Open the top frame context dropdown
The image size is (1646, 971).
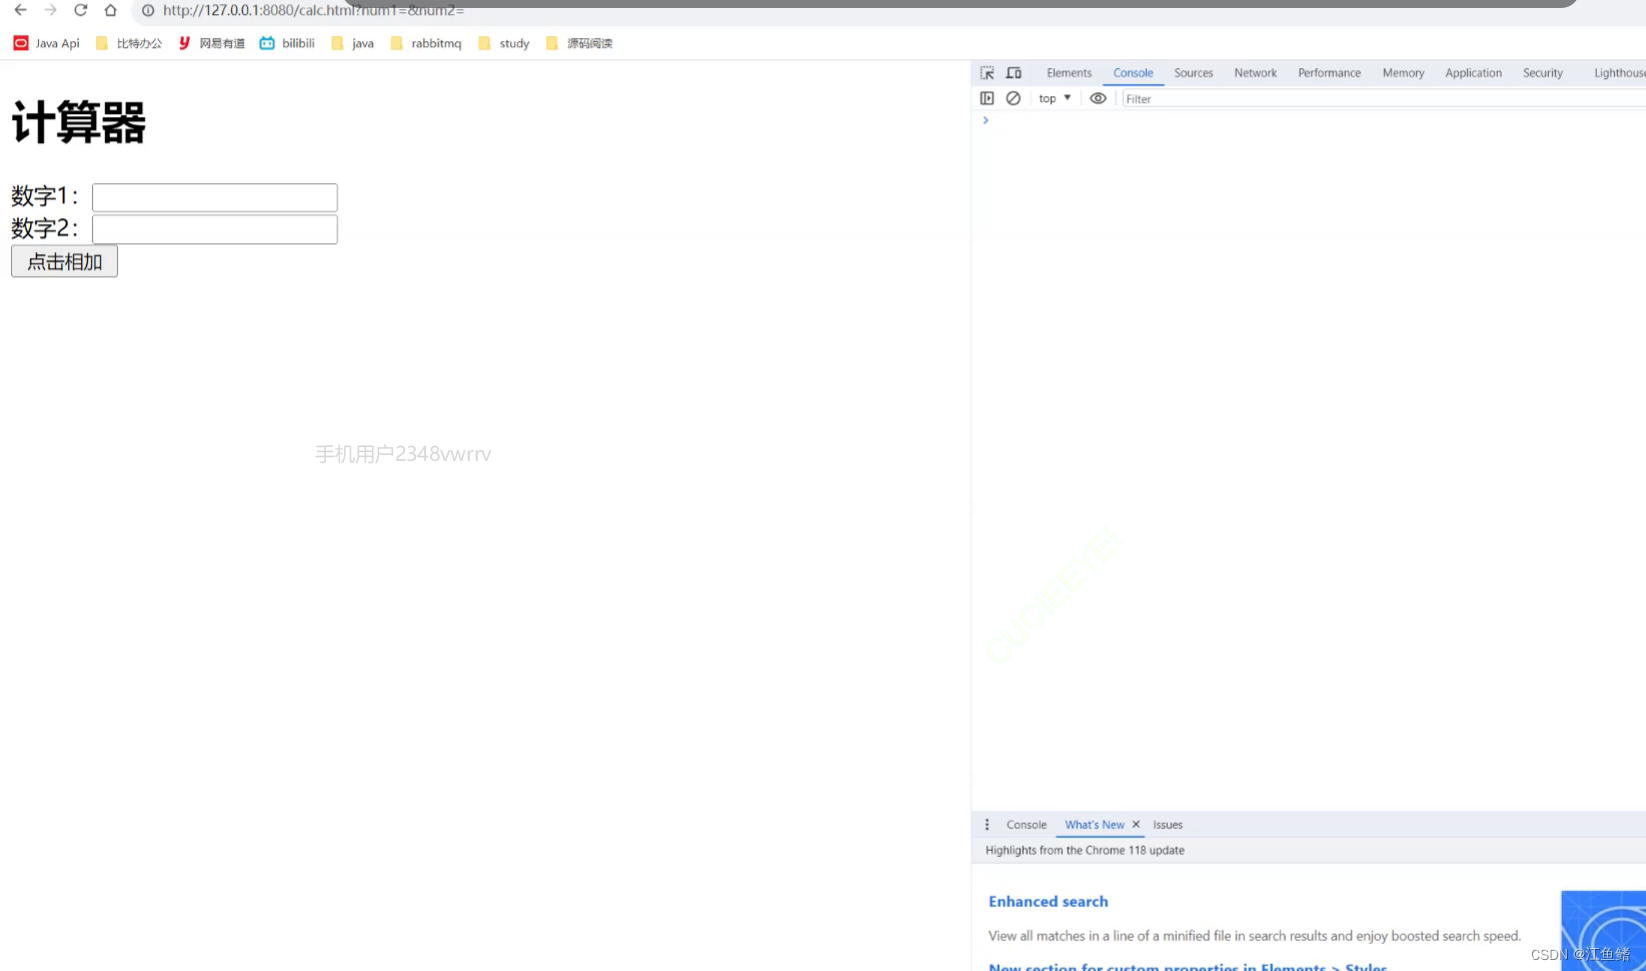tap(1053, 98)
